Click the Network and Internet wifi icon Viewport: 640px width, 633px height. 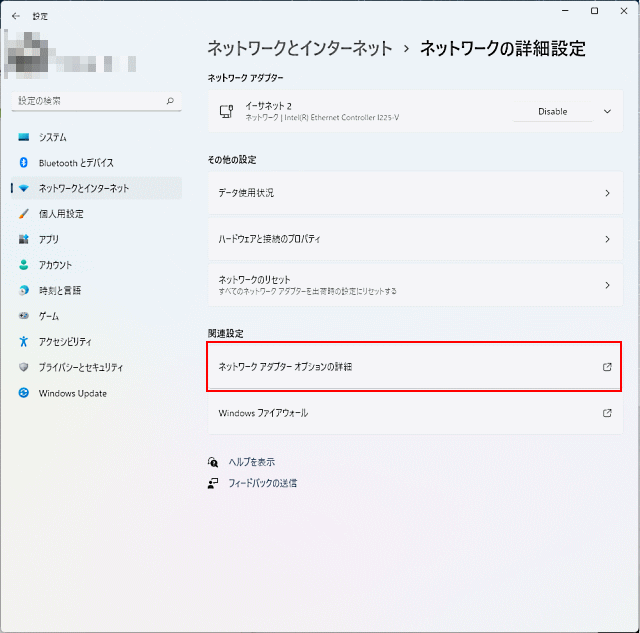tap(24, 188)
